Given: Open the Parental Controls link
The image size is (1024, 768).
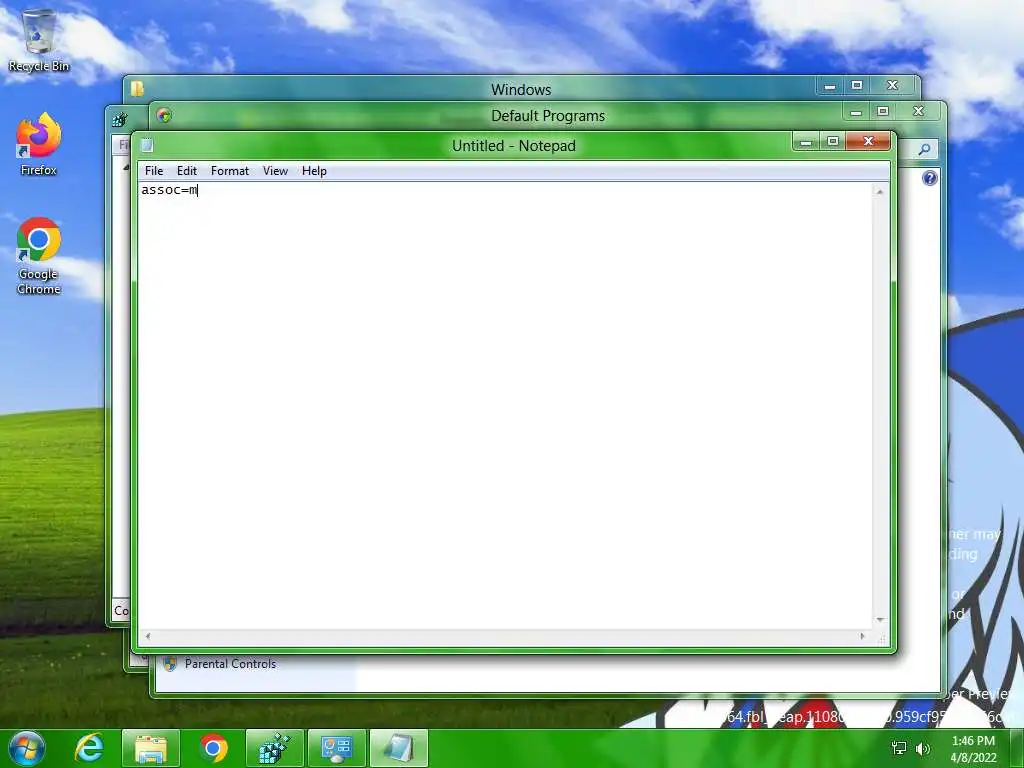Looking at the screenshot, I should pos(230,664).
